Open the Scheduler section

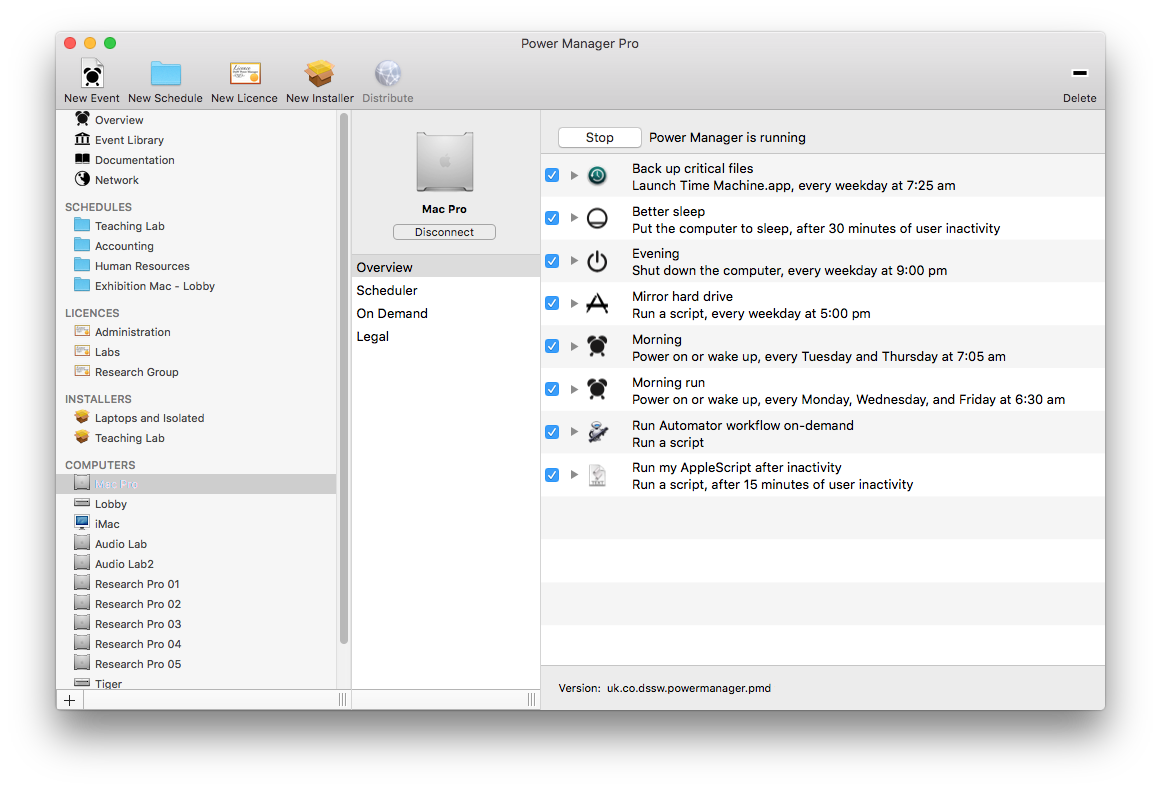coord(446,290)
